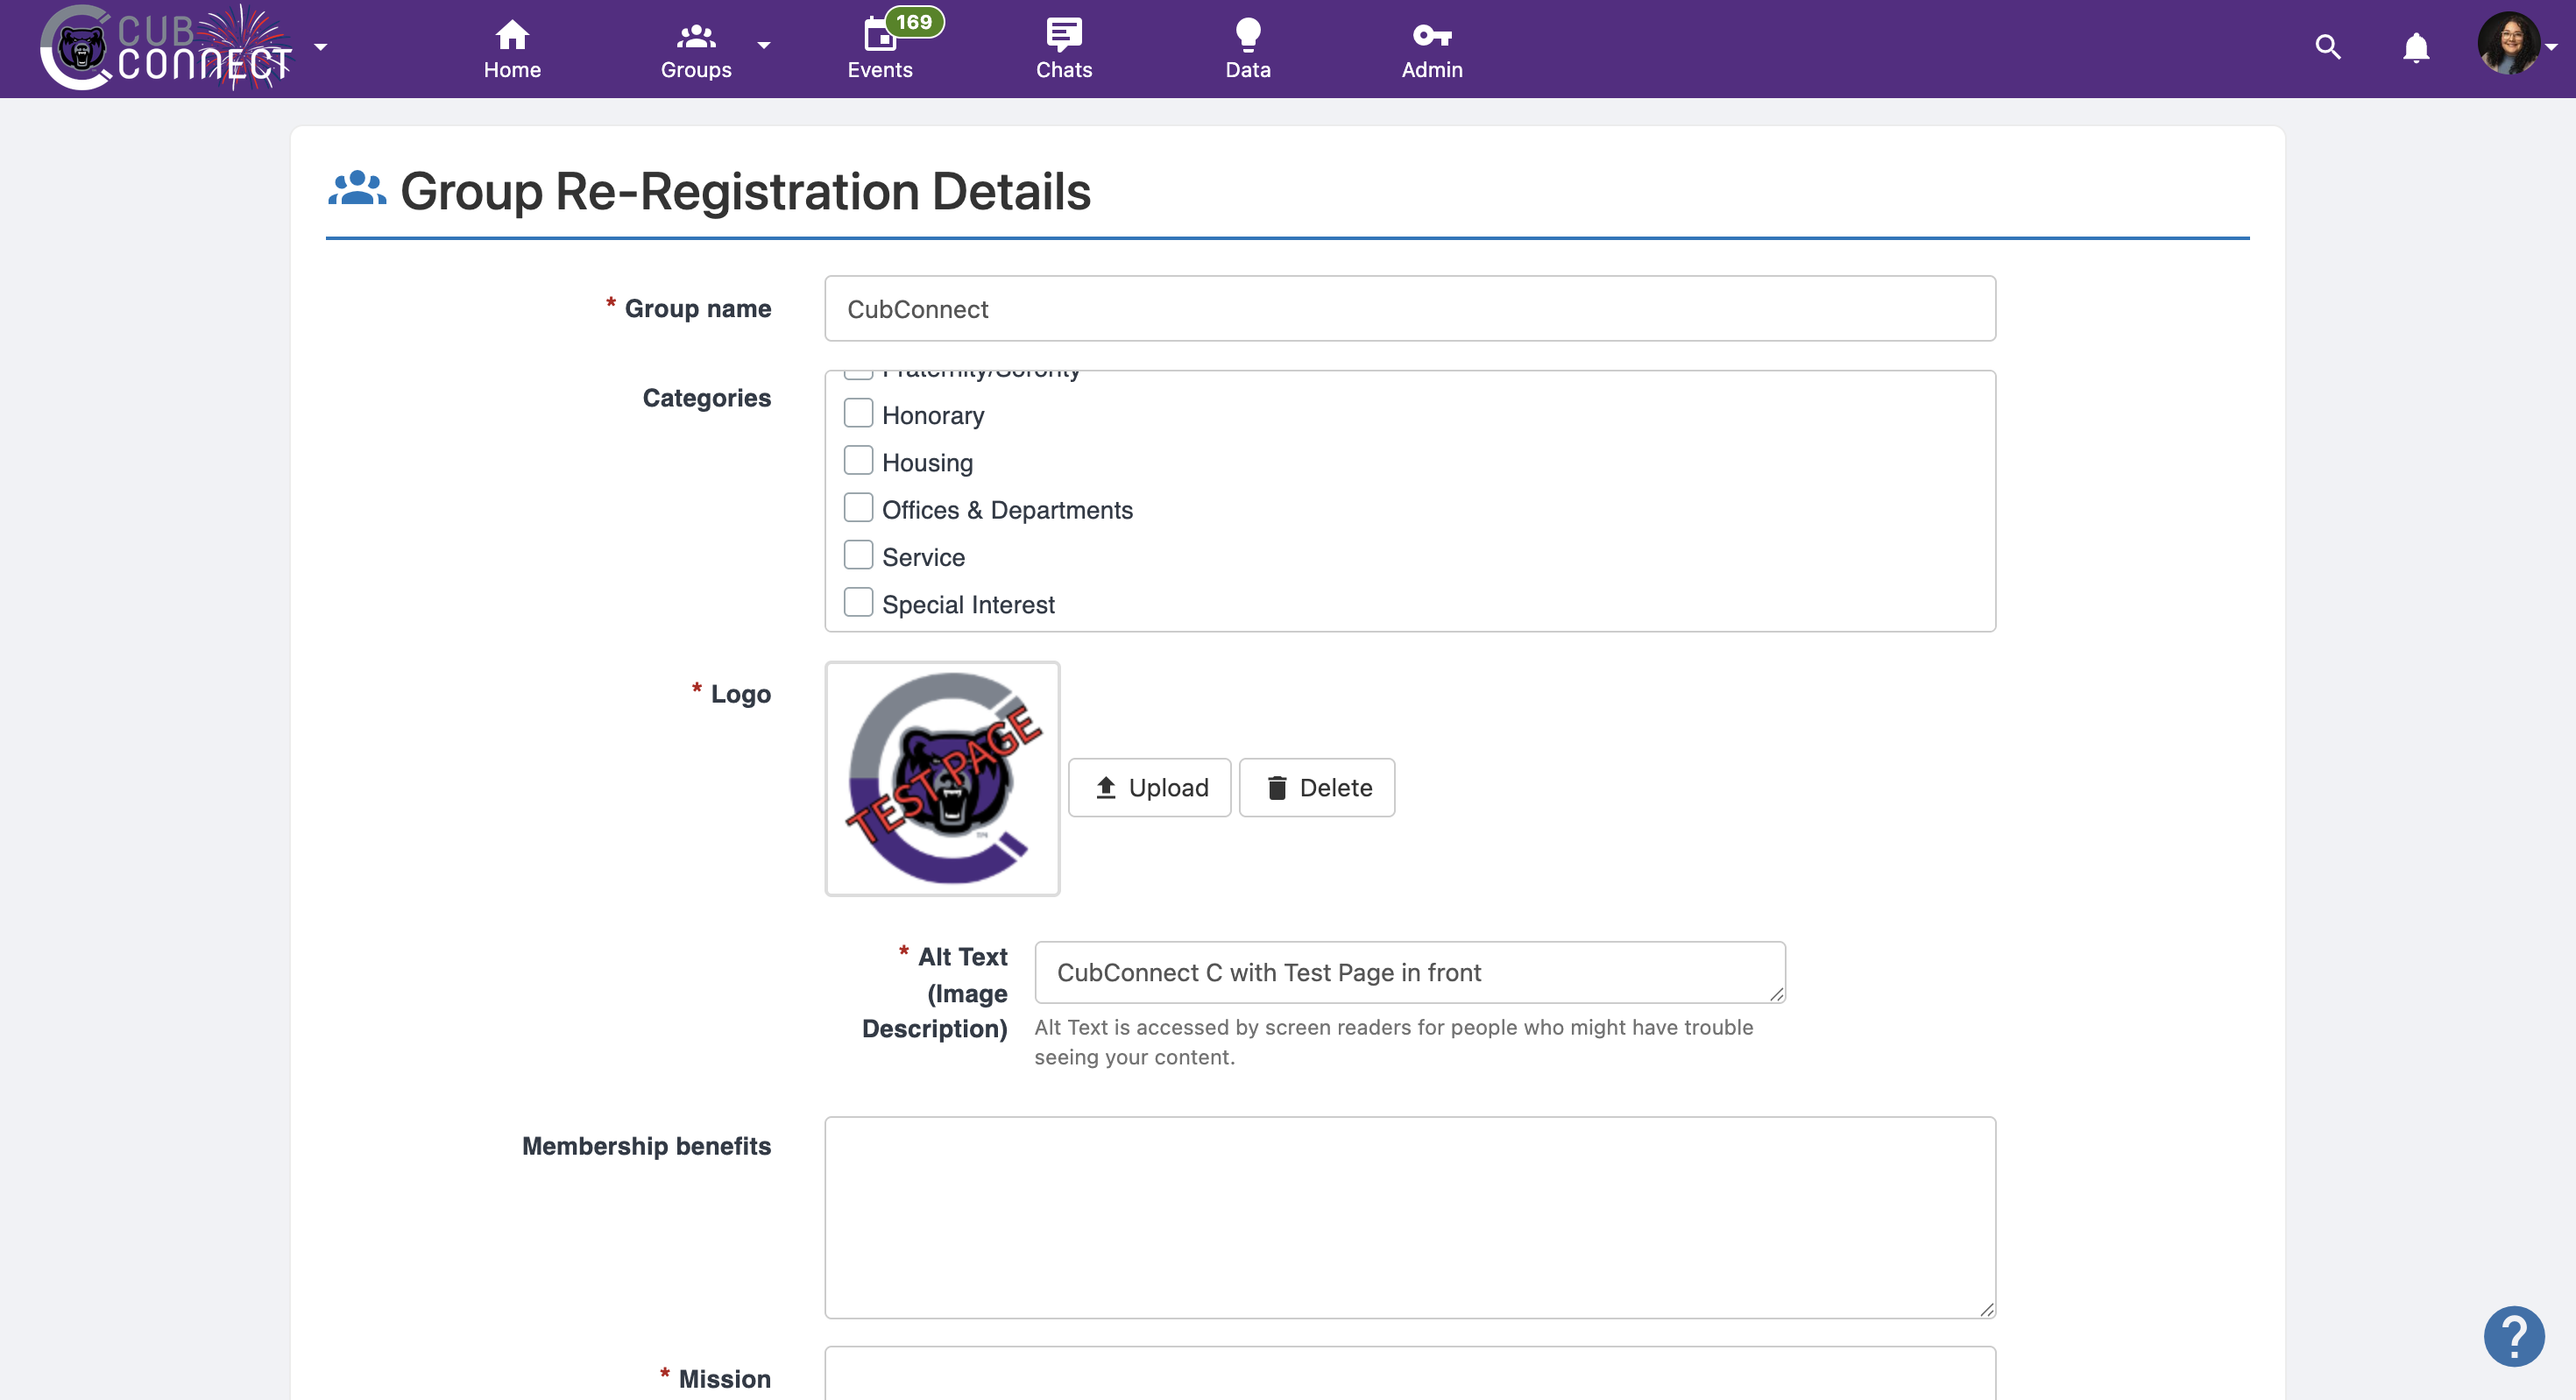Focus the Mission text field

tap(1410, 1374)
